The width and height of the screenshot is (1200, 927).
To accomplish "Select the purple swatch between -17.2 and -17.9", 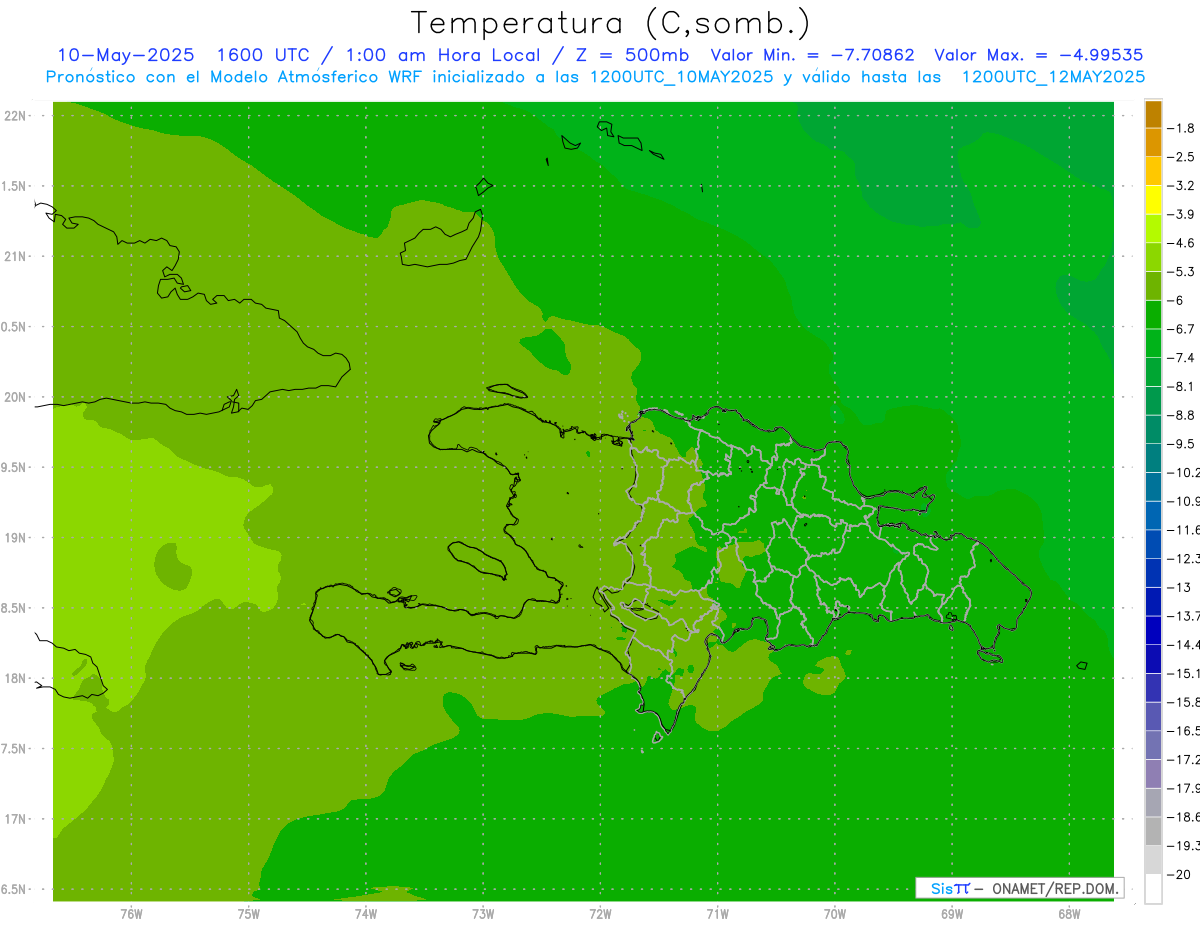I will (1153, 773).
